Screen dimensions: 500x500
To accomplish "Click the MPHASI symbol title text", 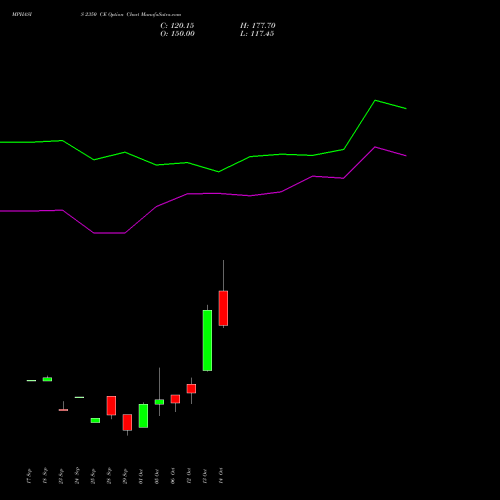I will pos(22,15).
